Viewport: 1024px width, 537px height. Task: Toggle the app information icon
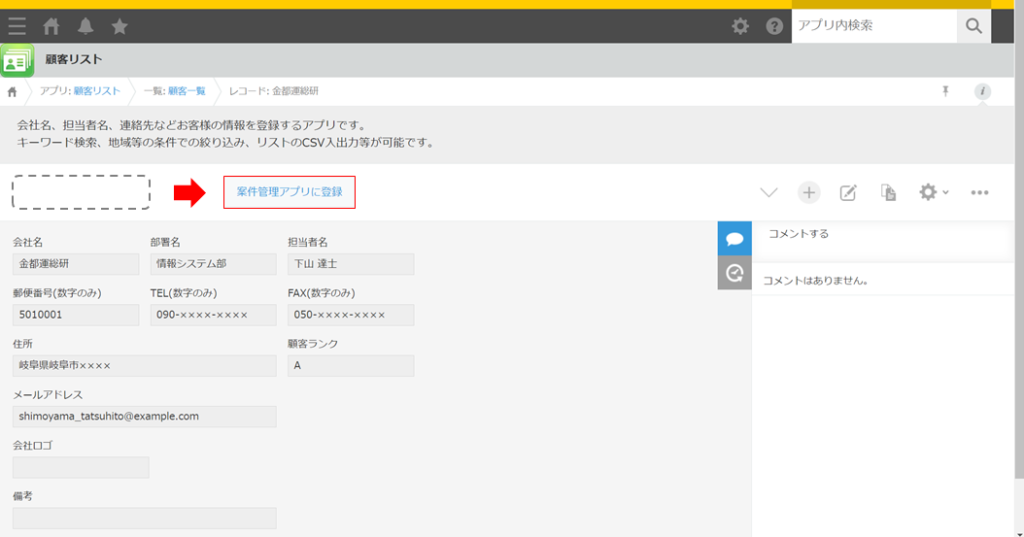click(982, 91)
